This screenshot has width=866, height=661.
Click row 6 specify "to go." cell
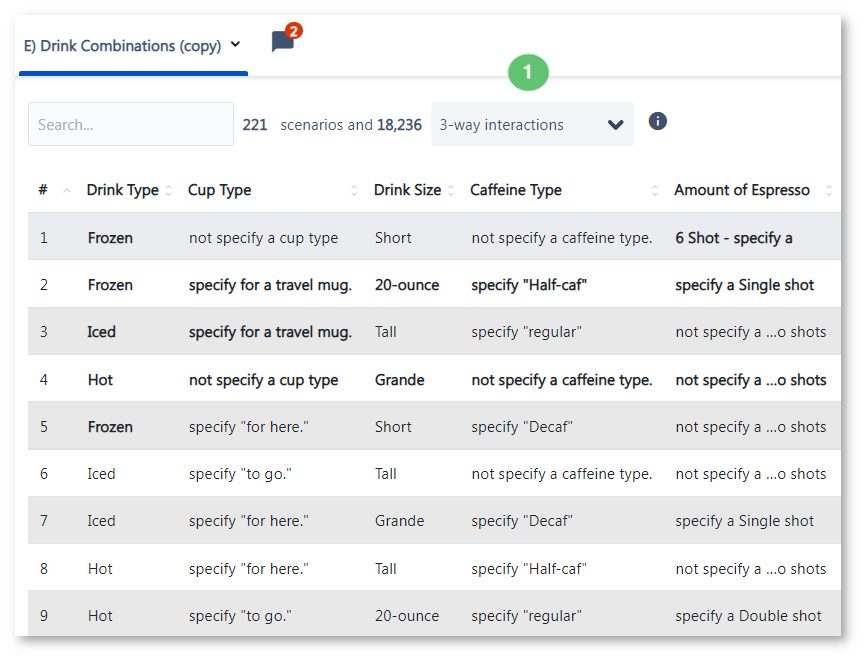click(x=240, y=474)
